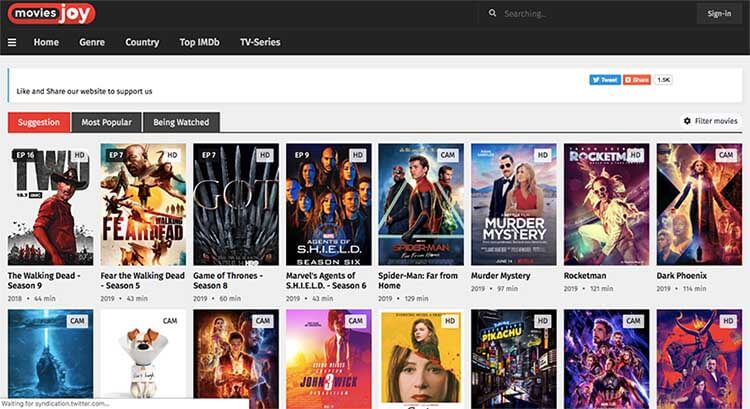Click the red Share button
This screenshot has height=409, width=750.
(637, 80)
